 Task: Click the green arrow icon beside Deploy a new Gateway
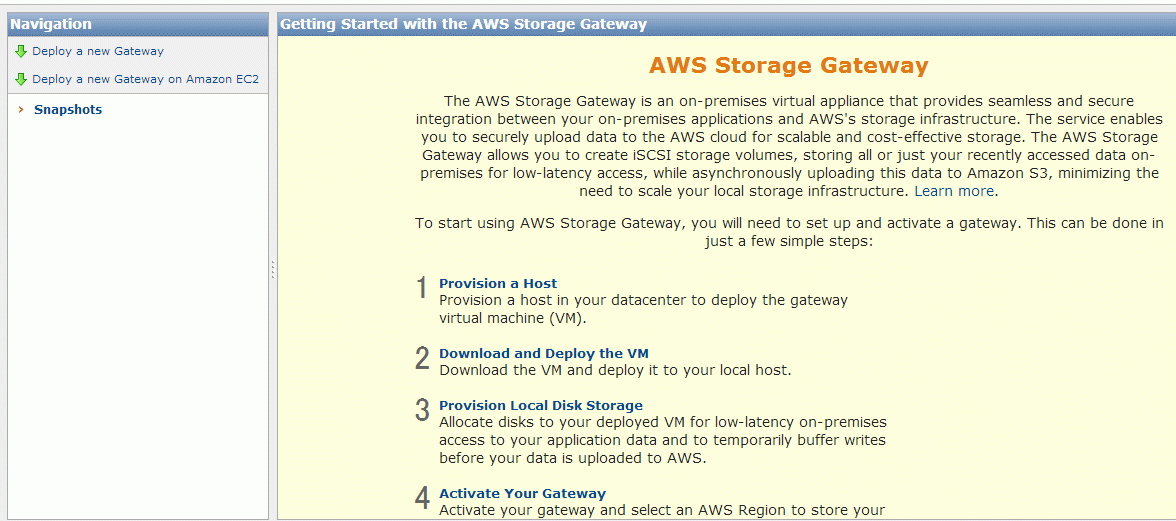(21, 52)
